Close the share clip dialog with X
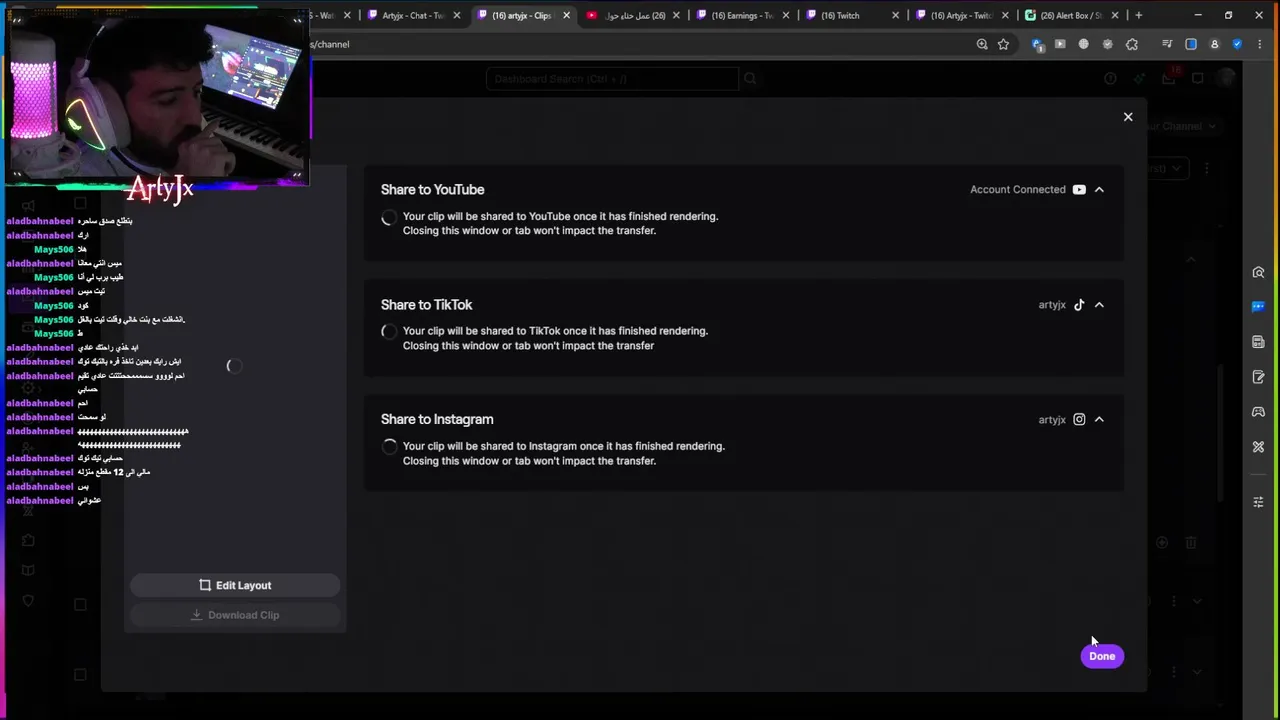Viewport: 1280px width, 720px height. [x=1128, y=117]
